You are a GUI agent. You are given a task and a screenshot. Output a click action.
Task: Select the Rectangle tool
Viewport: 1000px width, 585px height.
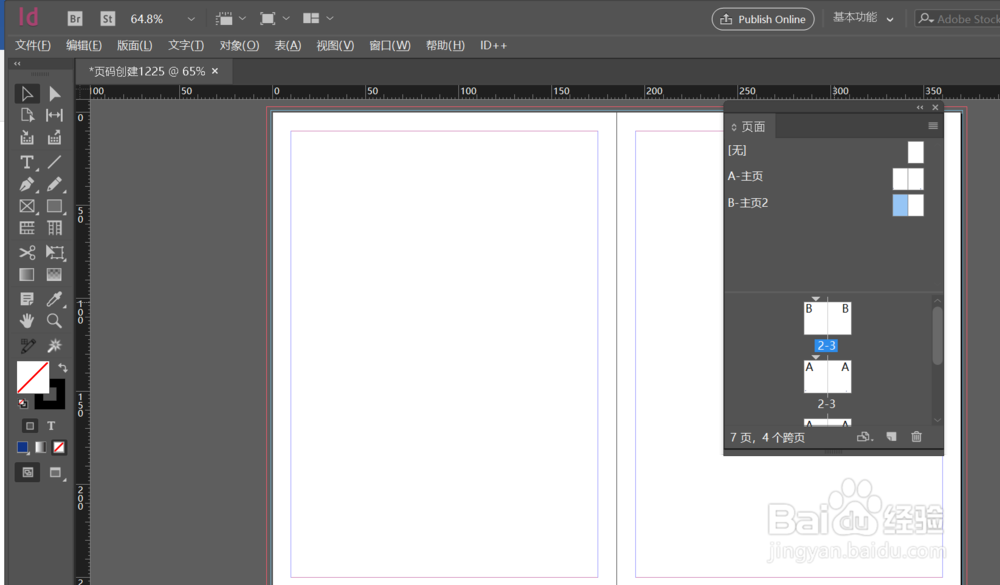click(x=55, y=206)
